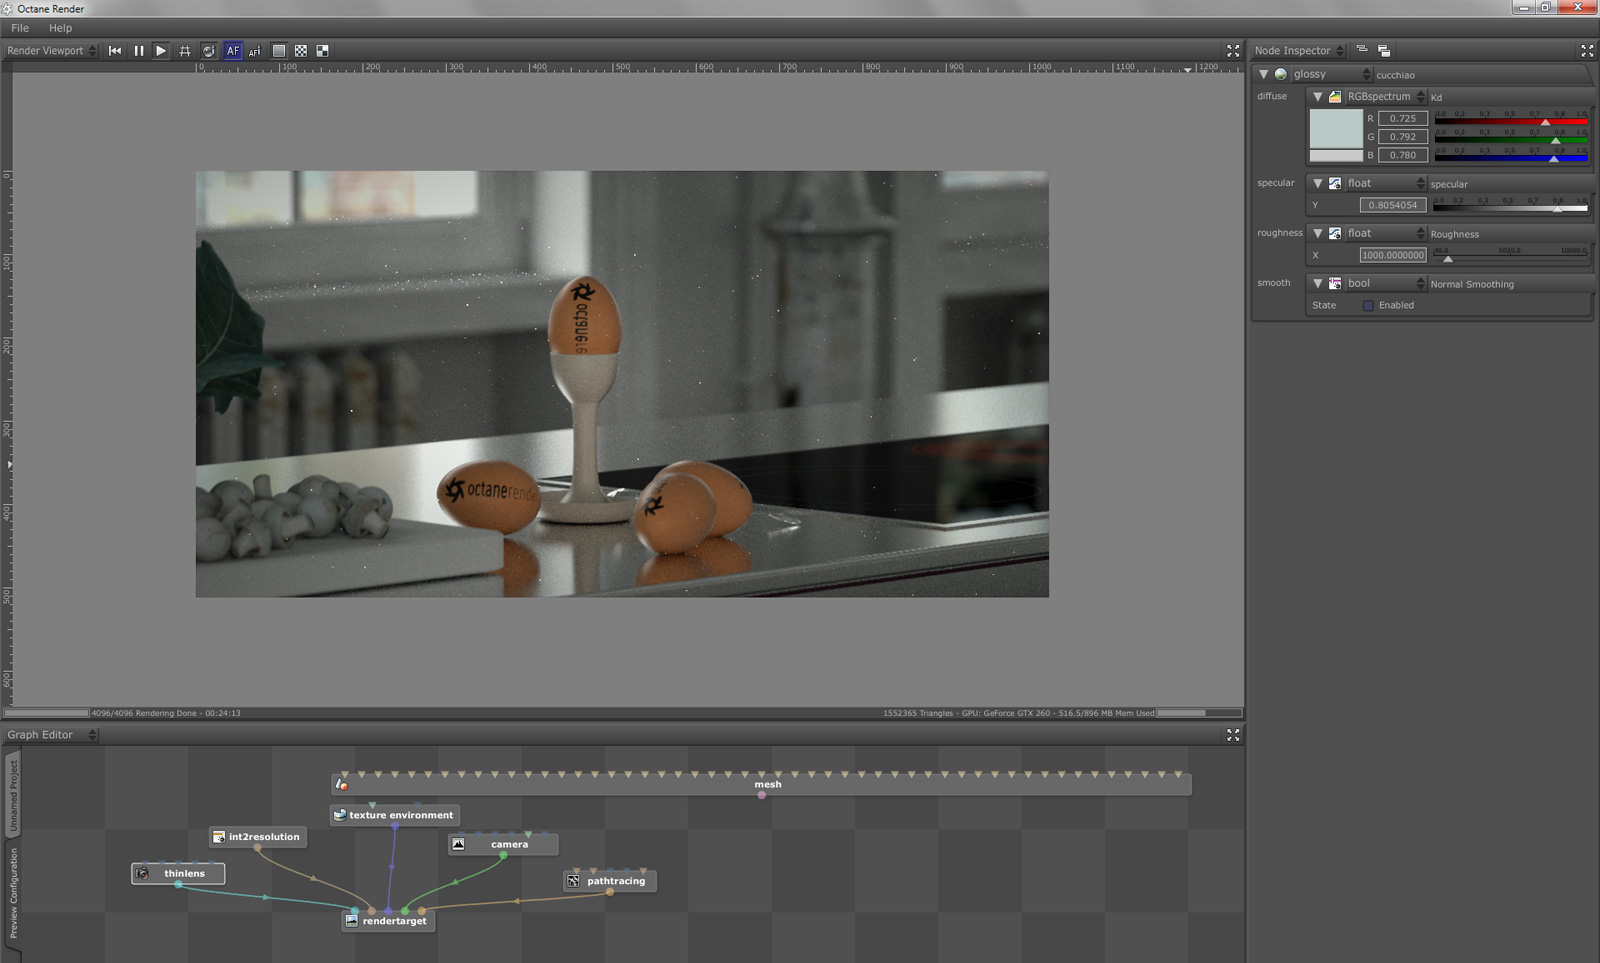Adjust the Roughness X slider

(x=1511, y=255)
